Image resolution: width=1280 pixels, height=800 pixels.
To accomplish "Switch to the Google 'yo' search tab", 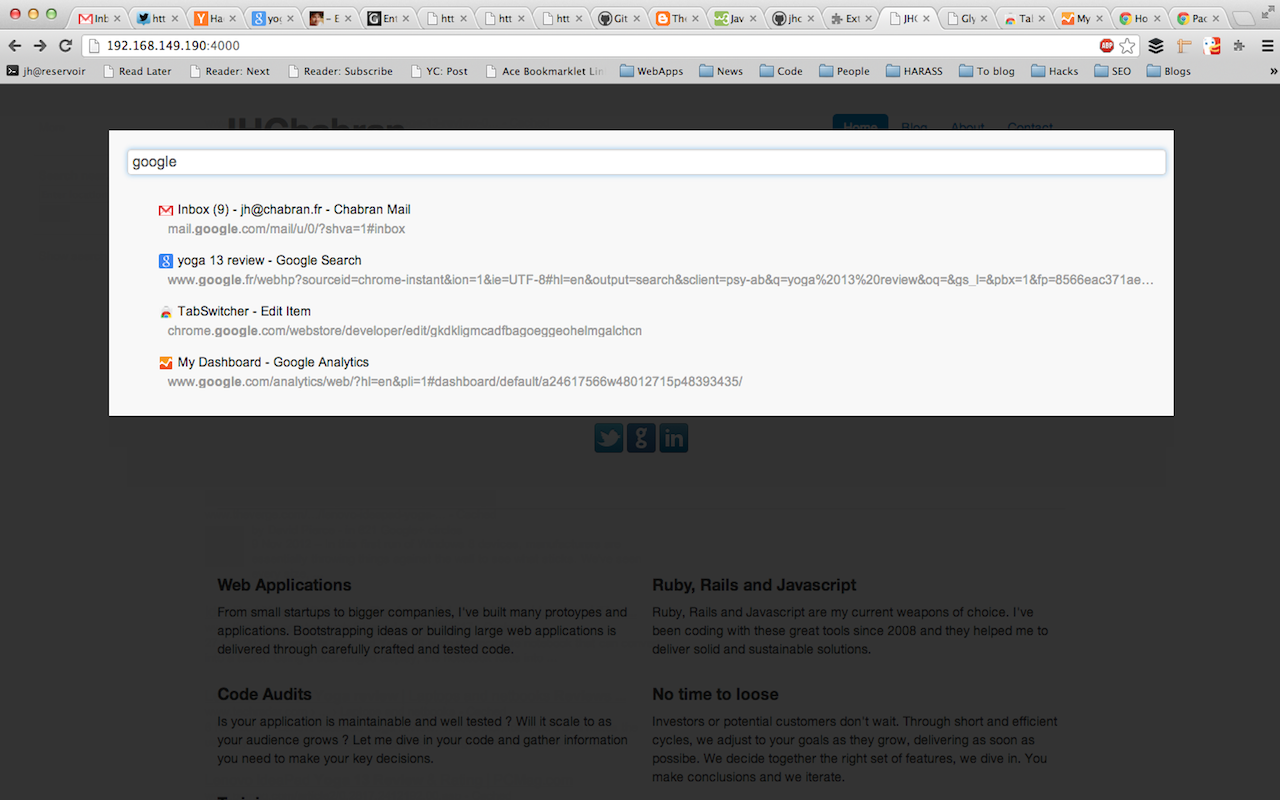I will 270,19.
